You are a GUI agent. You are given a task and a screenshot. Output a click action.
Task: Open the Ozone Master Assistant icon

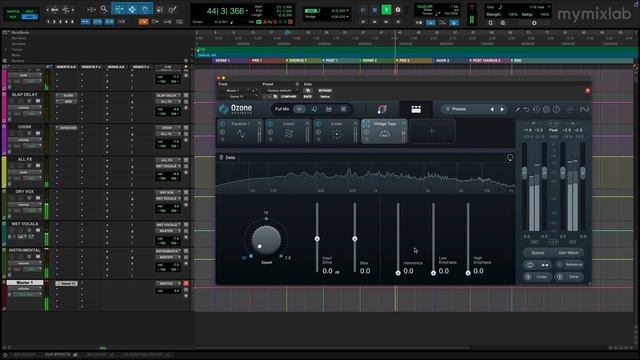pos(382,109)
